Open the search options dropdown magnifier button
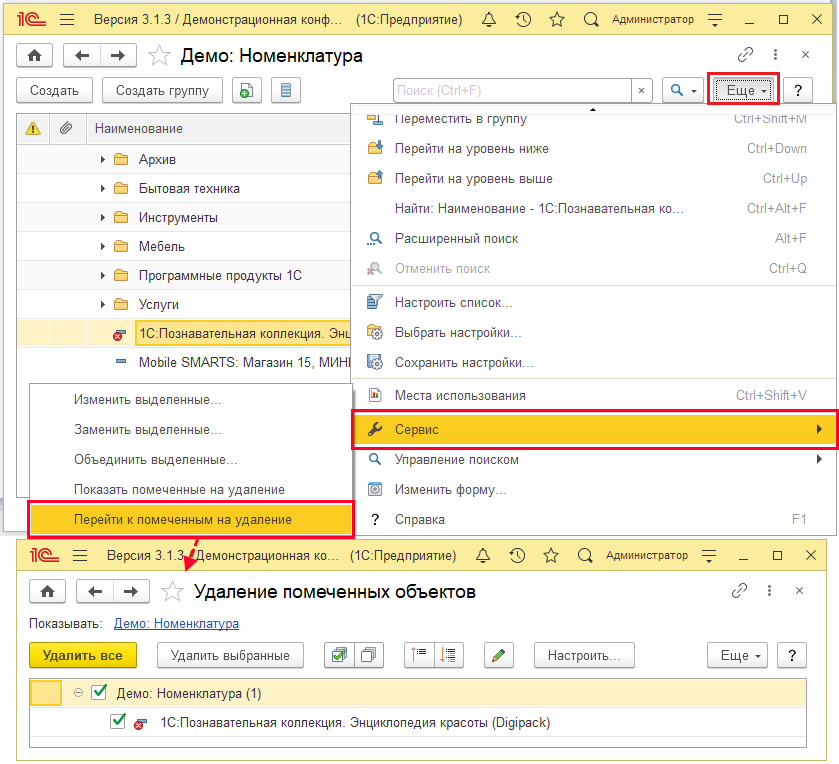Image resolution: width=839 pixels, height=764 pixels. [683, 90]
